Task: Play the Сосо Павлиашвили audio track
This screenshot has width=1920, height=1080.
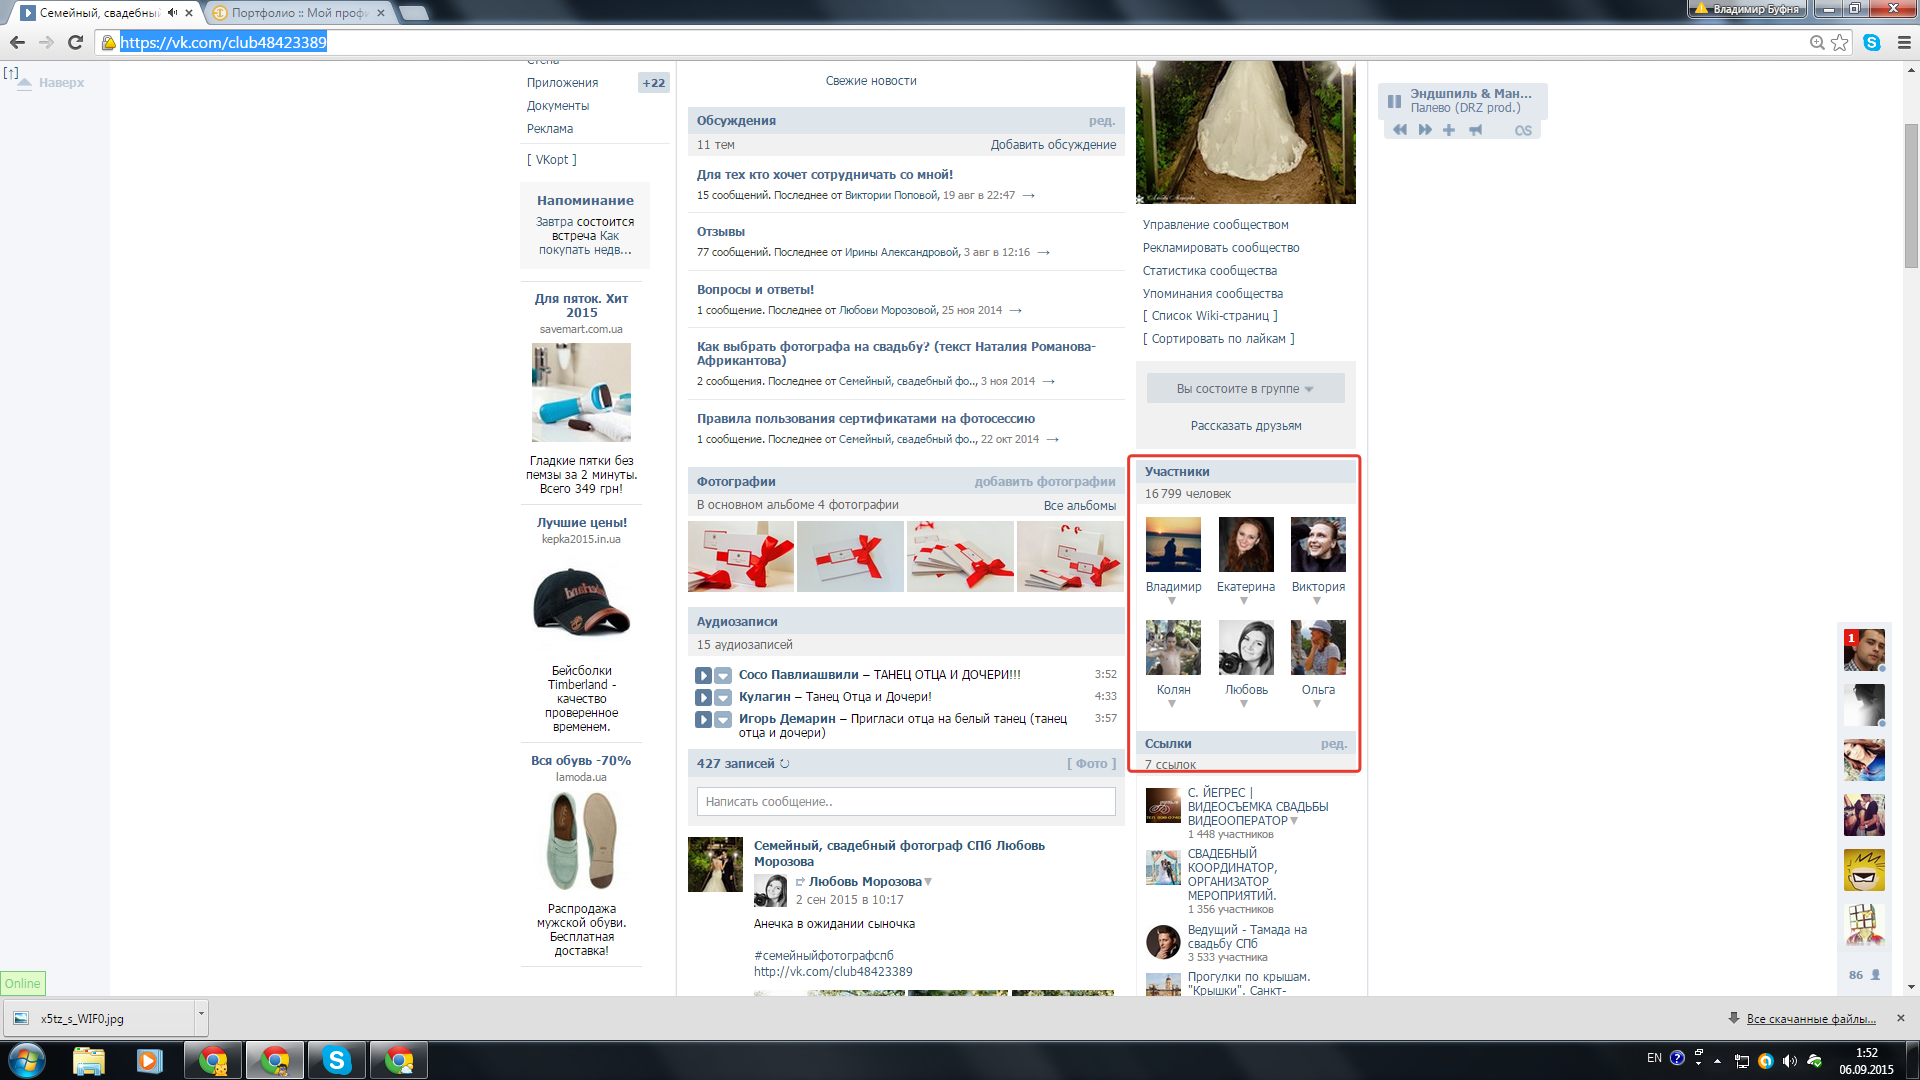Action: point(704,675)
